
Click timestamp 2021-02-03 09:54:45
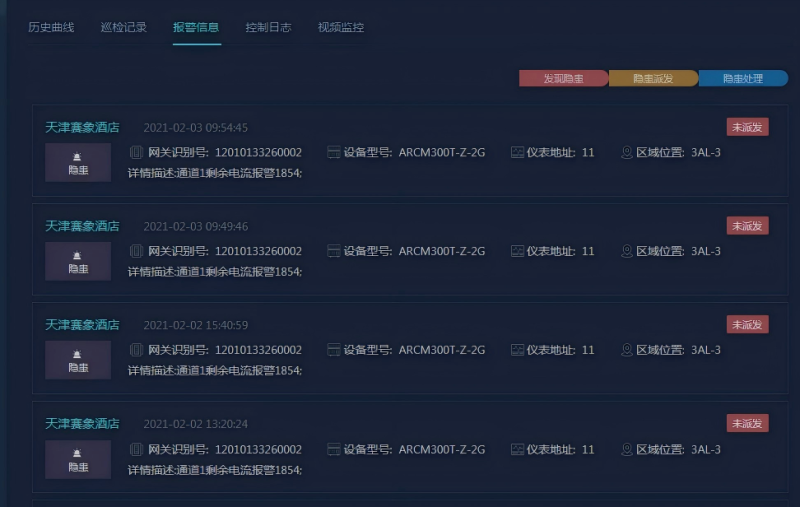195,128
